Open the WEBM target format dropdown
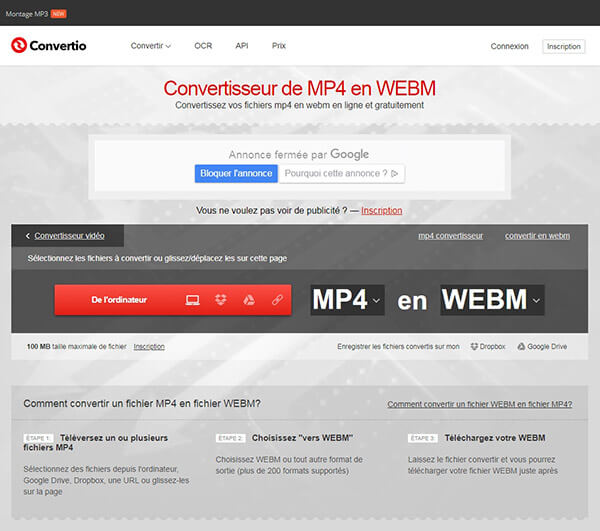The width and height of the screenshot is (600, 531). (492, 300)
